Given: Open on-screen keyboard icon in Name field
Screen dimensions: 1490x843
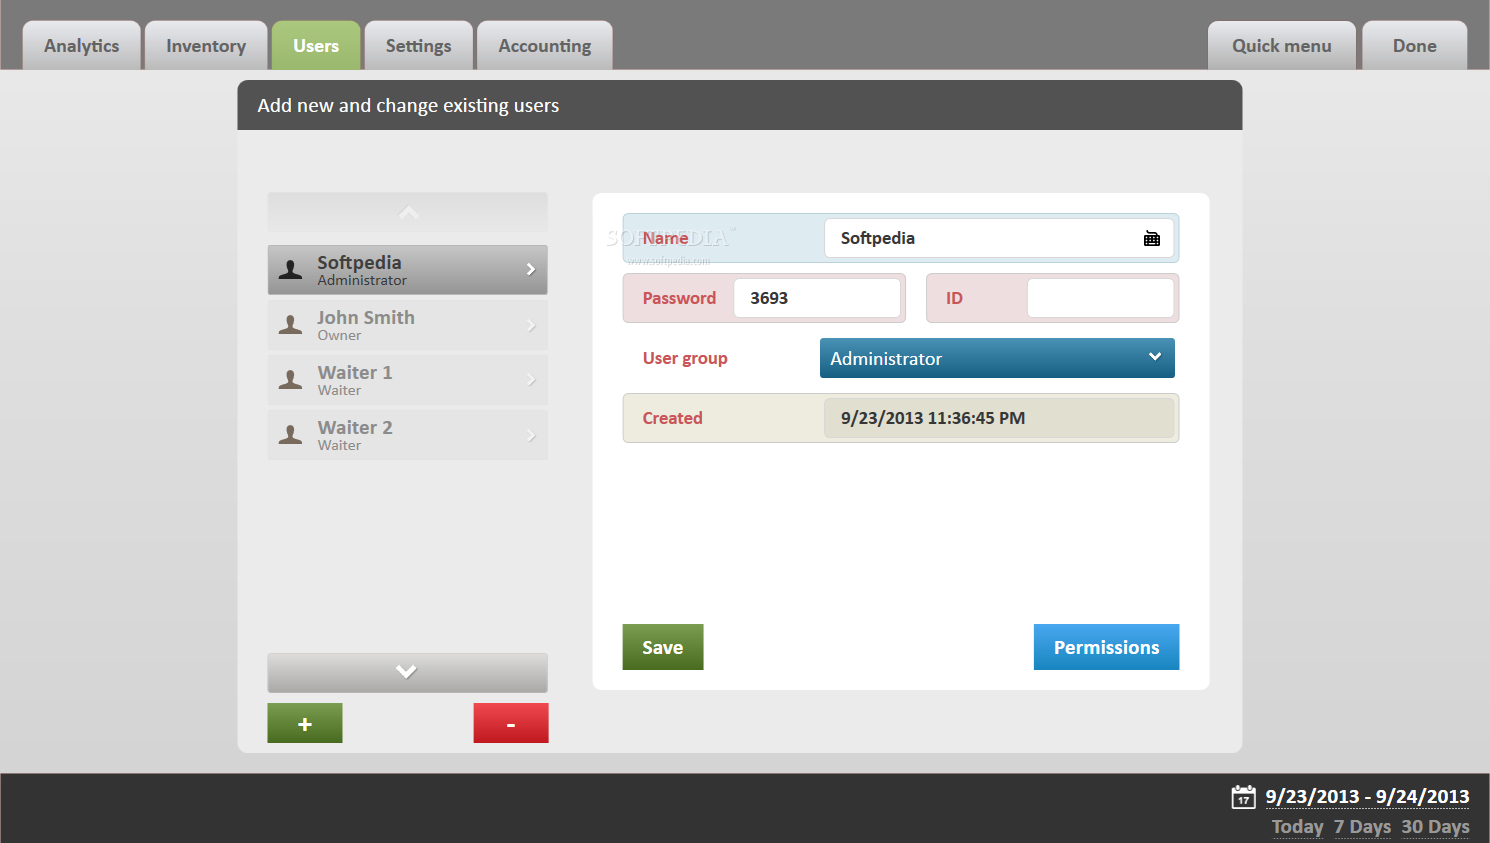Looking at the screenshot, I should point(1152,238).
